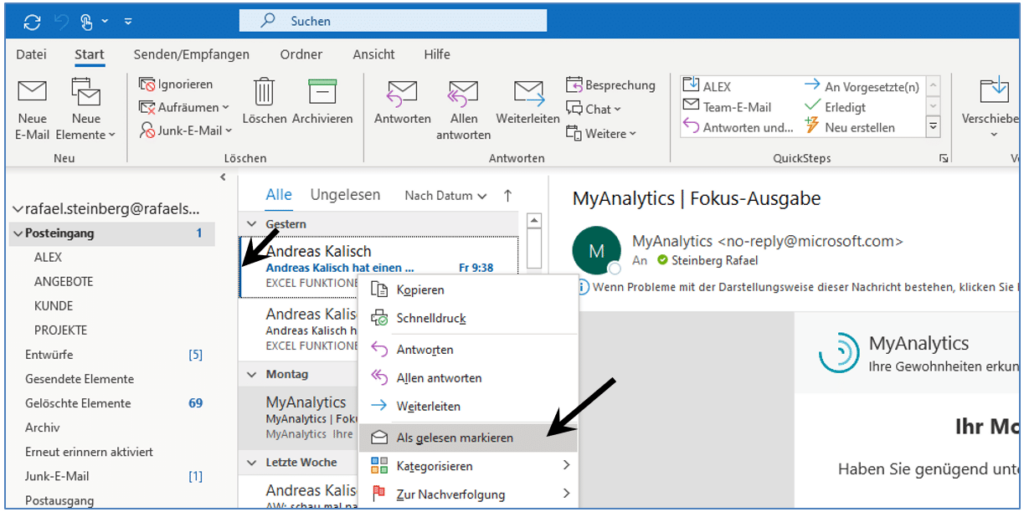Collapse the Gestern message group
This screenshot has width=1024, height=512.
tap(251, 223)
